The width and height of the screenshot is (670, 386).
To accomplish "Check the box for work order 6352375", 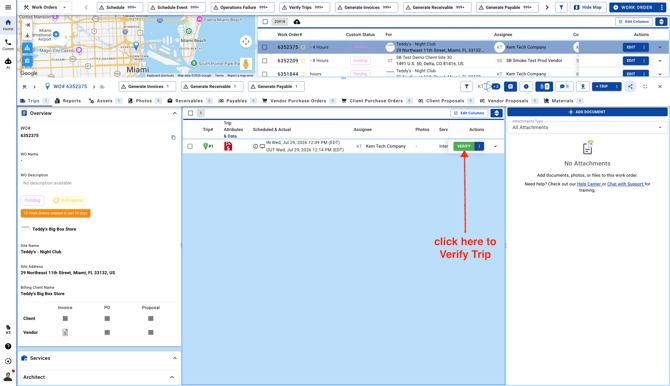I will [265, 47].
